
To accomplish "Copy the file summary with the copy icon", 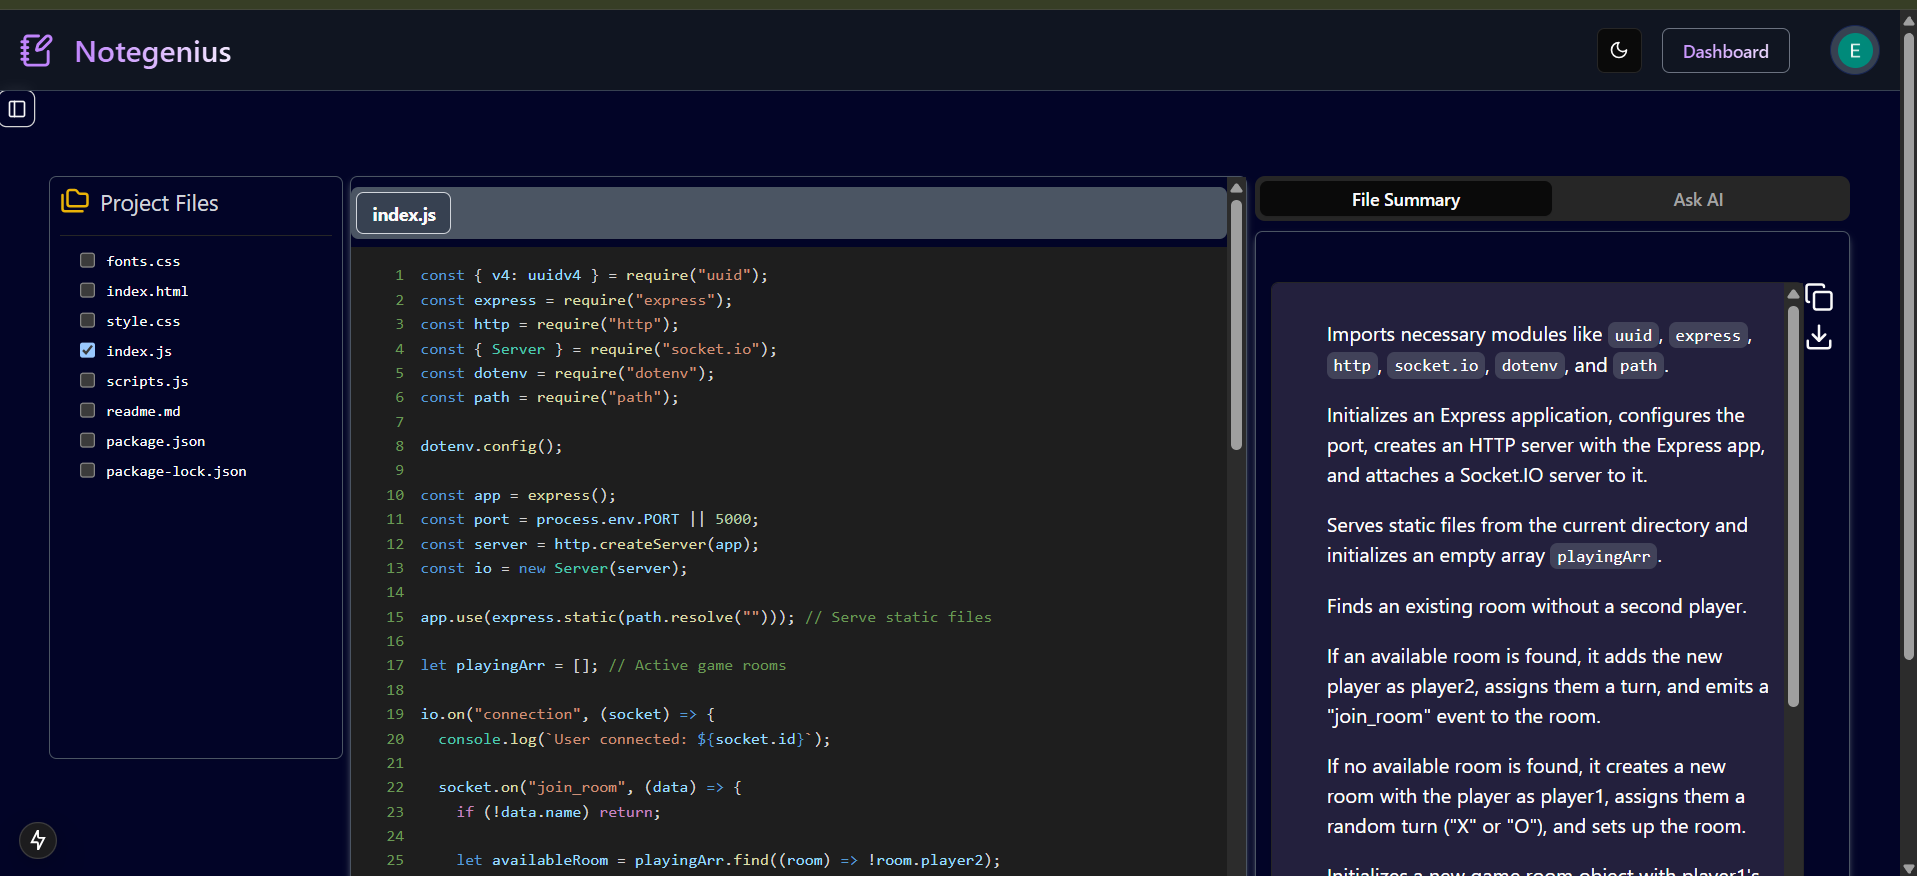I will coord(1819,298).
